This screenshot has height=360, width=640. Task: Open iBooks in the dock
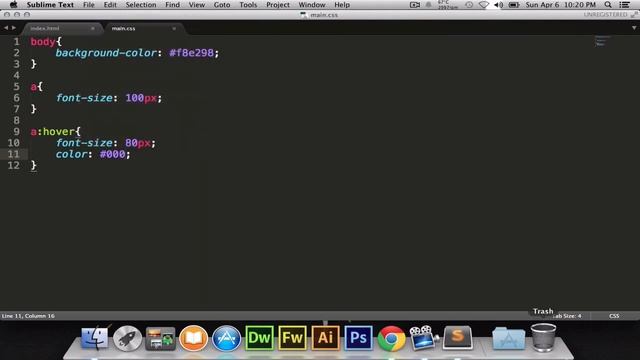193,338
